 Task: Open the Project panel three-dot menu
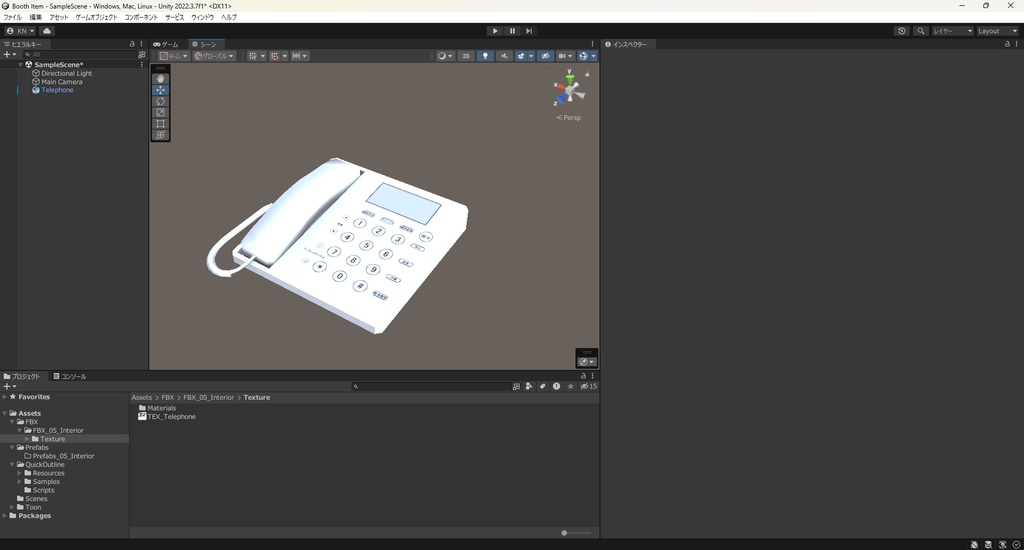[592, 376]
